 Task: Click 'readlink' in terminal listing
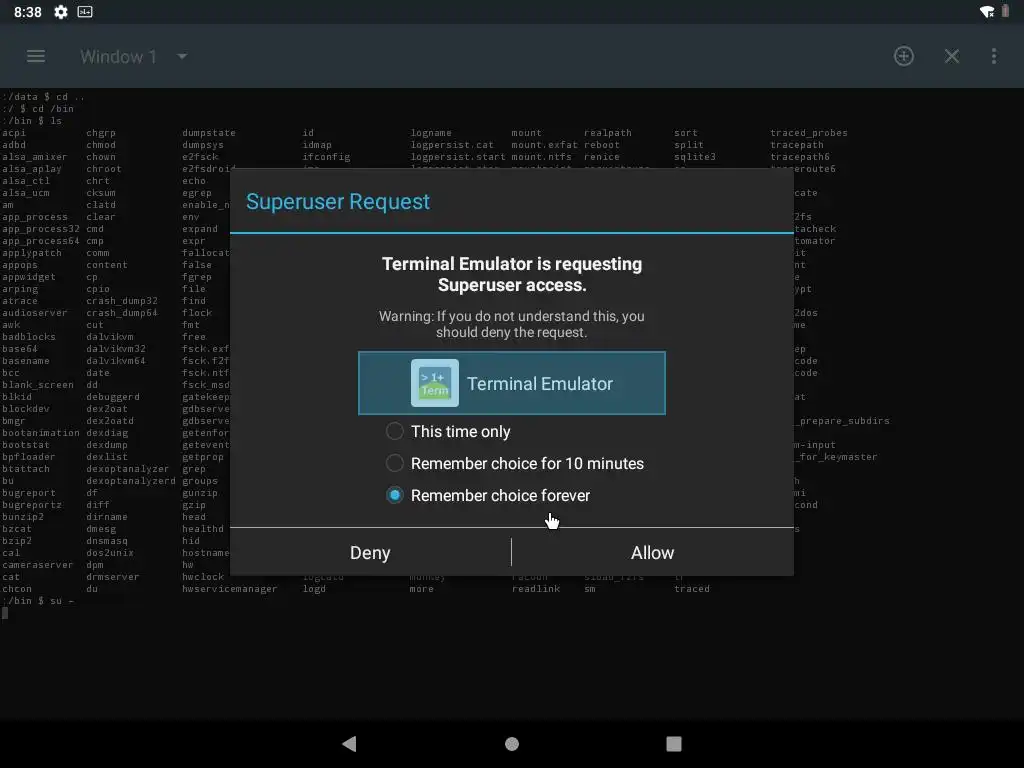[536, 589]
